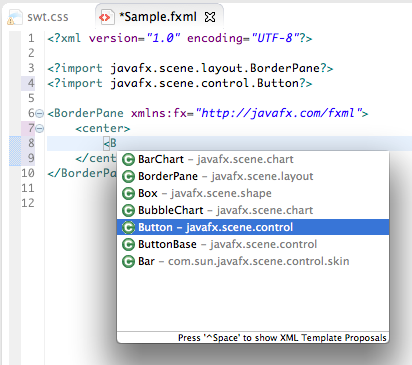Click the Bar class icon
This screenshot has height=365, width=412.
(x=128, y=262)
